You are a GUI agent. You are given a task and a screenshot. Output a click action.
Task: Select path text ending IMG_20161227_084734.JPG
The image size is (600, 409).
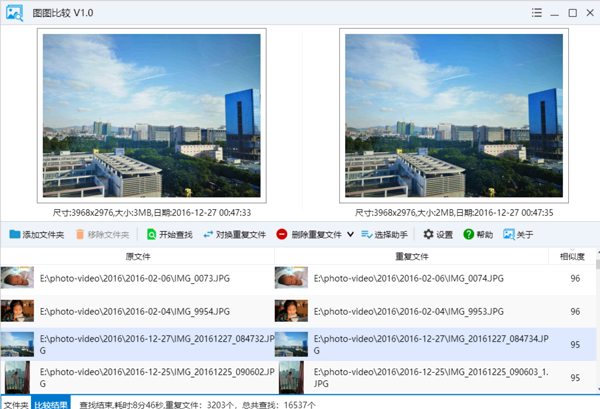pos(431,344)
